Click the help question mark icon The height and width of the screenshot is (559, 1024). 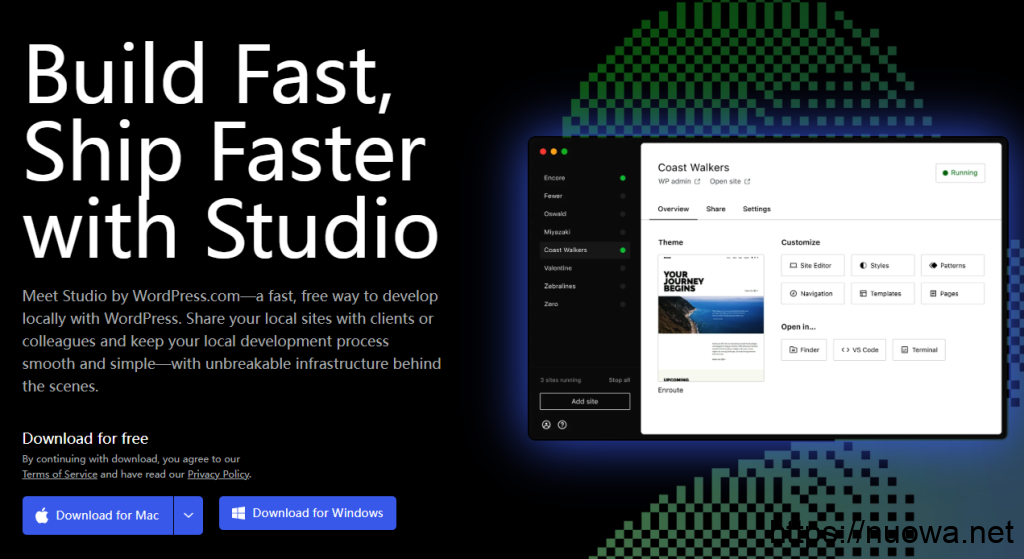click(562, 424)
